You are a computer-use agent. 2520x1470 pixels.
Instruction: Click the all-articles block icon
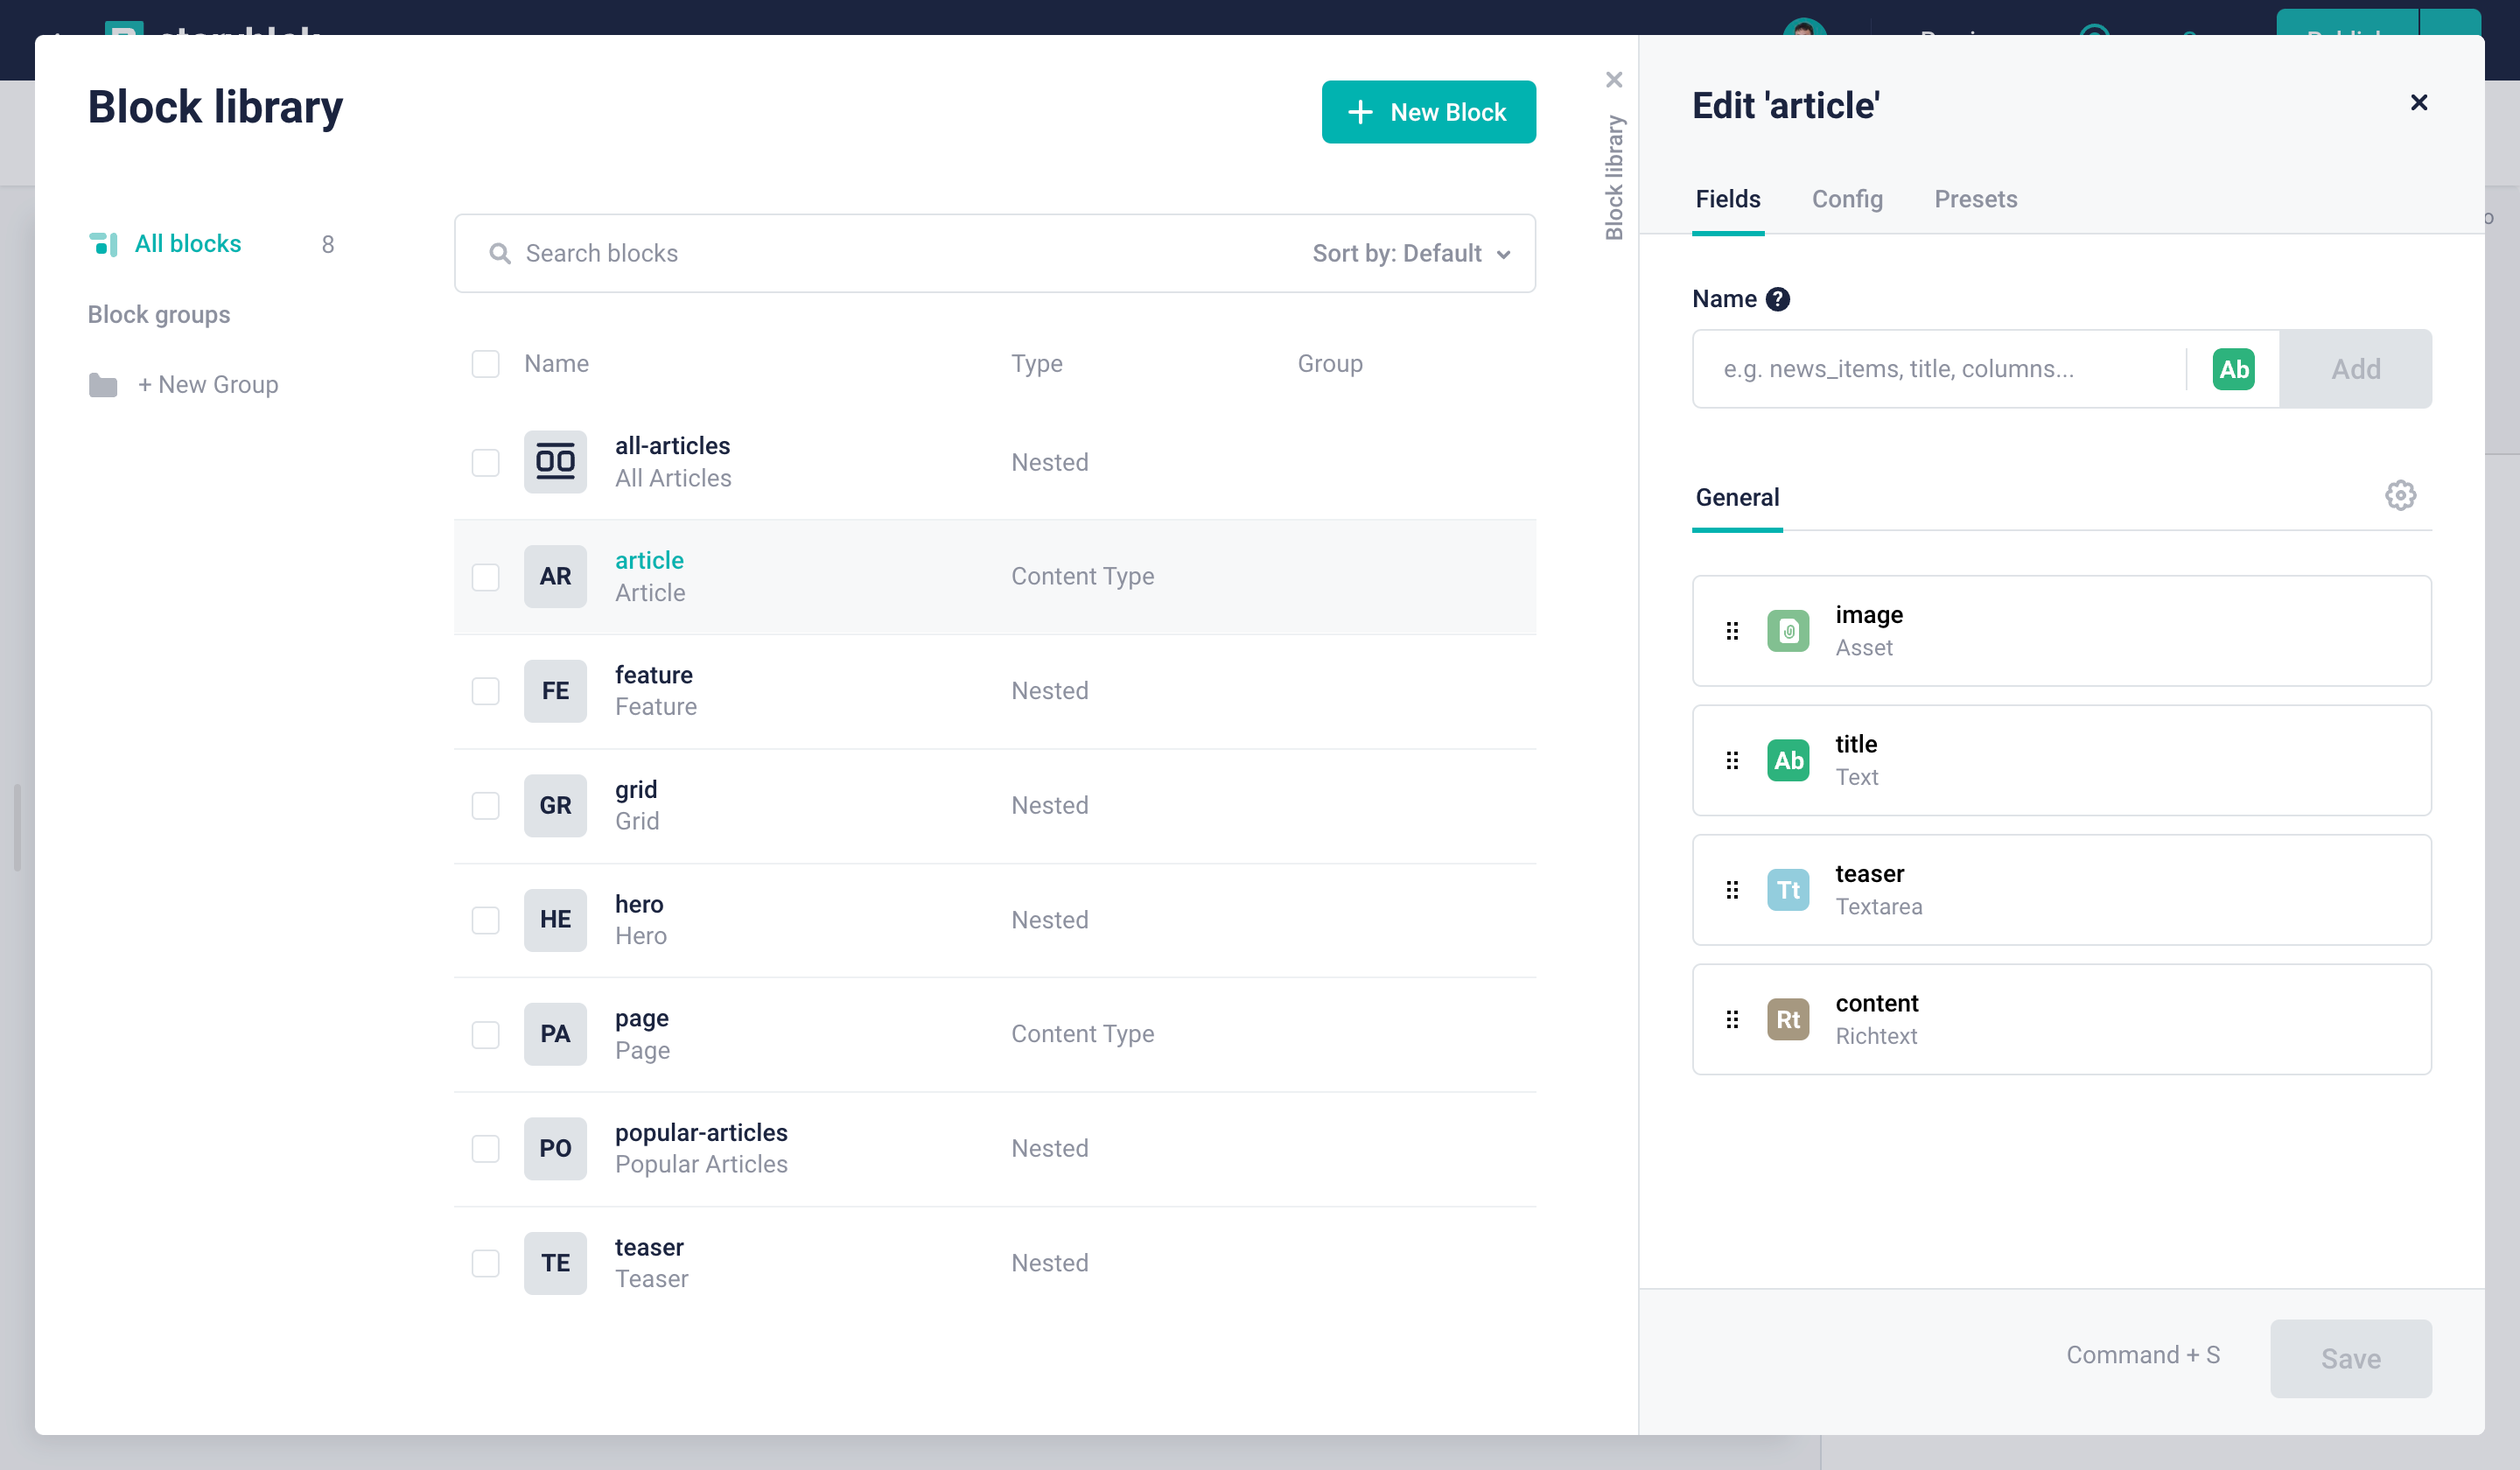pos(555,461)
